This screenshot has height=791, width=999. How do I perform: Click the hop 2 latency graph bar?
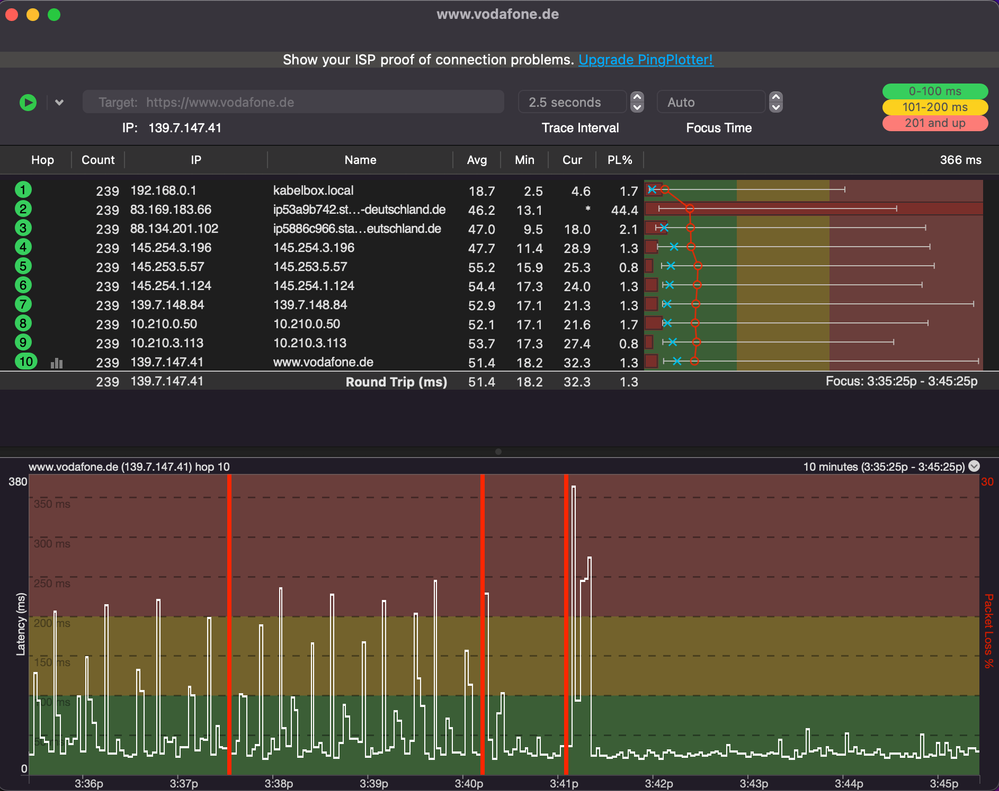point(814,209)
